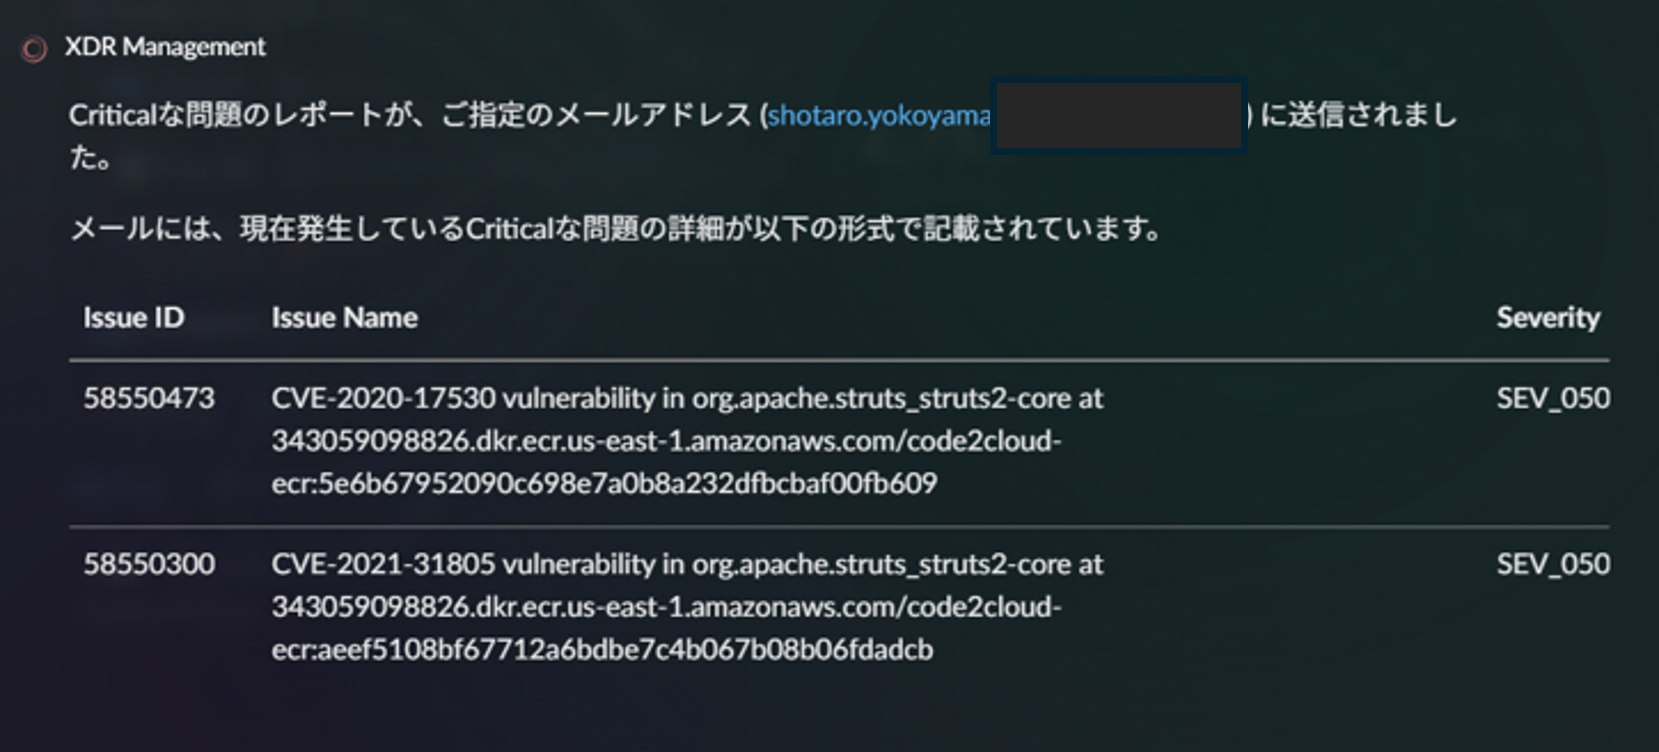Click the Severity column header
Viewport: 1659px width, 752px height.
click(1547, 318)
